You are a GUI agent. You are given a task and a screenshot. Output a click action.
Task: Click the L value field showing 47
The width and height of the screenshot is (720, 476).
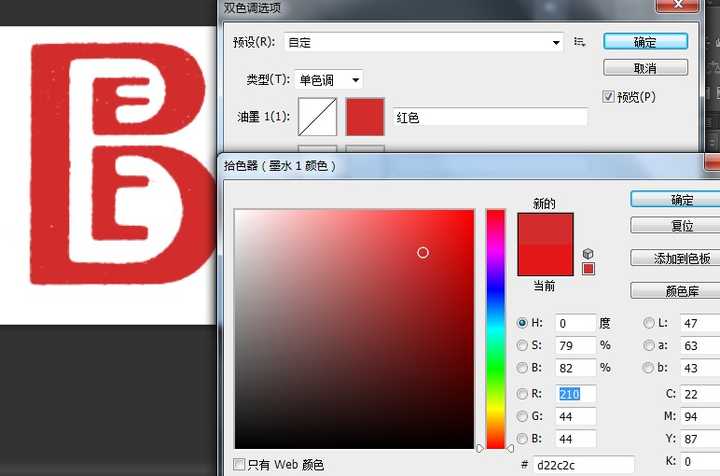click(700, 323)
